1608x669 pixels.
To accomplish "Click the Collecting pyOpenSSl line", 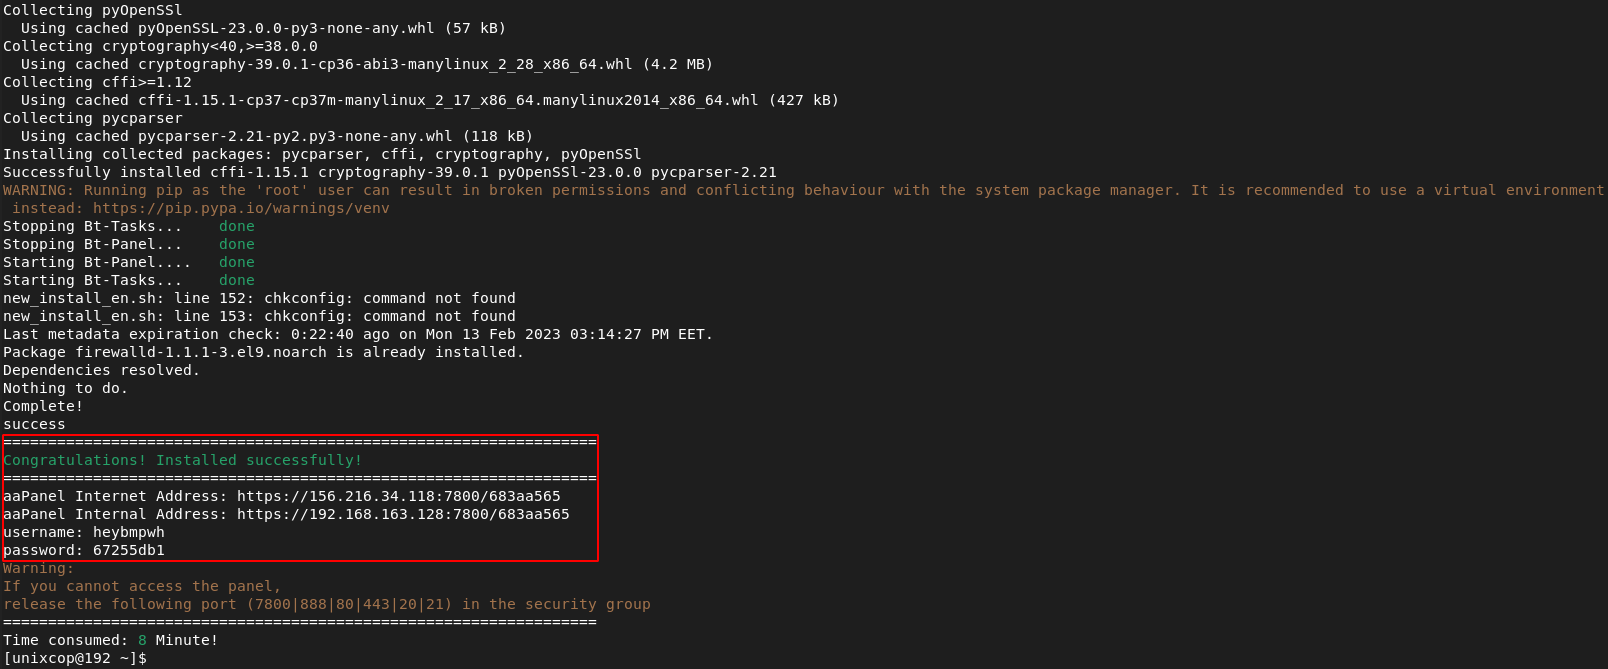I will pyautogui.click(x=93, y=10).
